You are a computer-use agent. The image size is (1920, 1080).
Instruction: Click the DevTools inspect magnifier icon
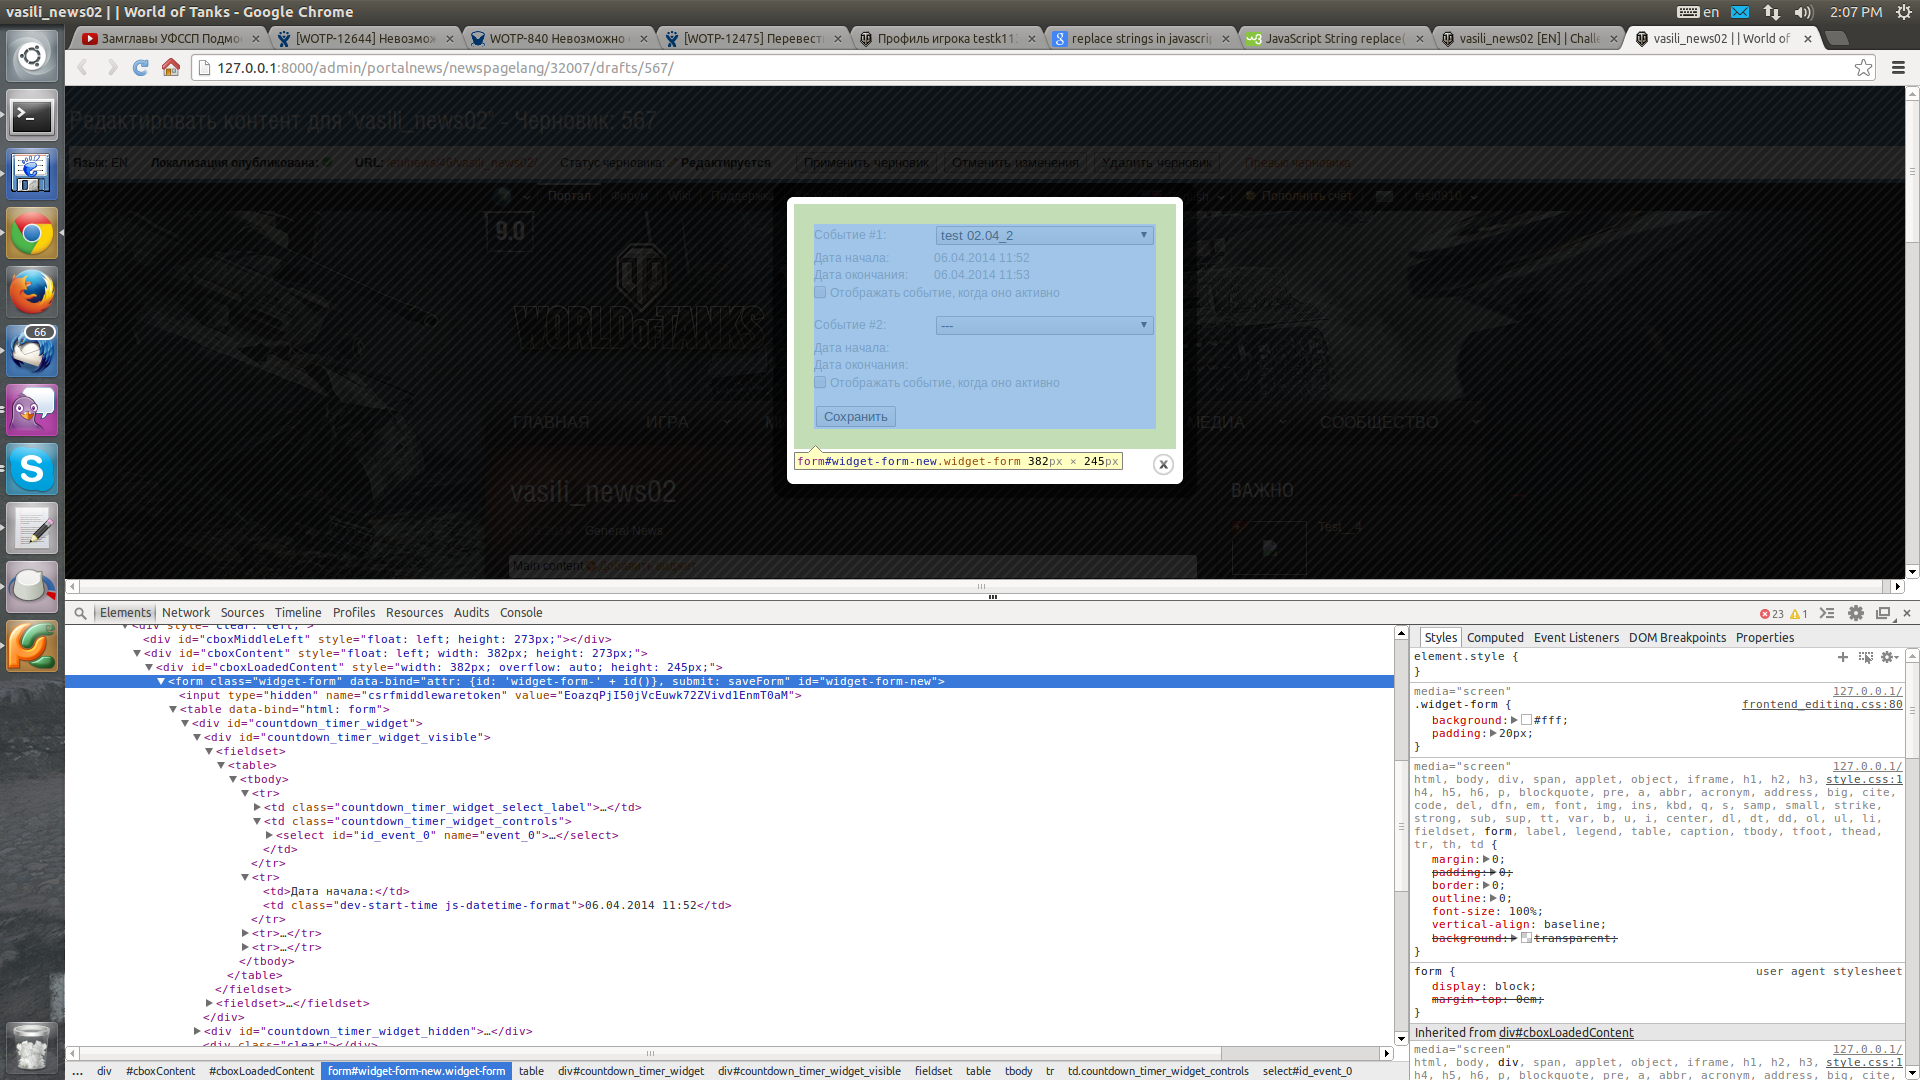coord(80,613)
